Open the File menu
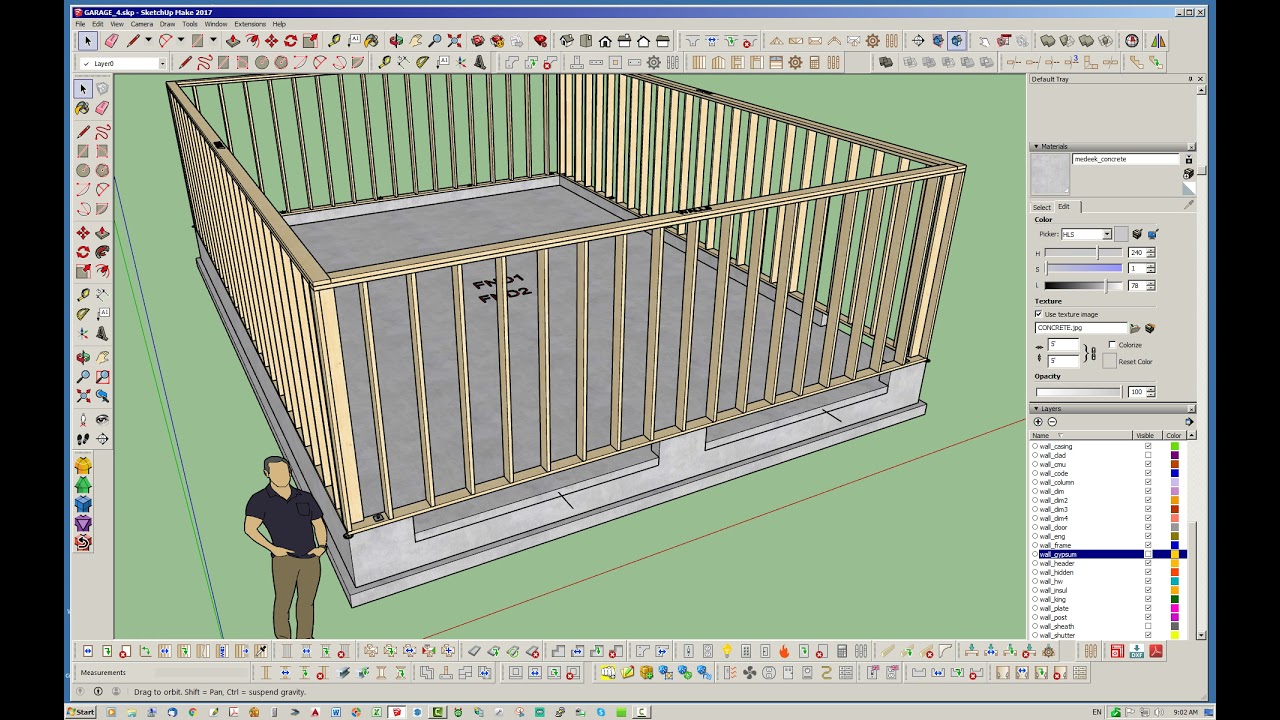This screenshot has width=1280, height=720. pos(81,24)
